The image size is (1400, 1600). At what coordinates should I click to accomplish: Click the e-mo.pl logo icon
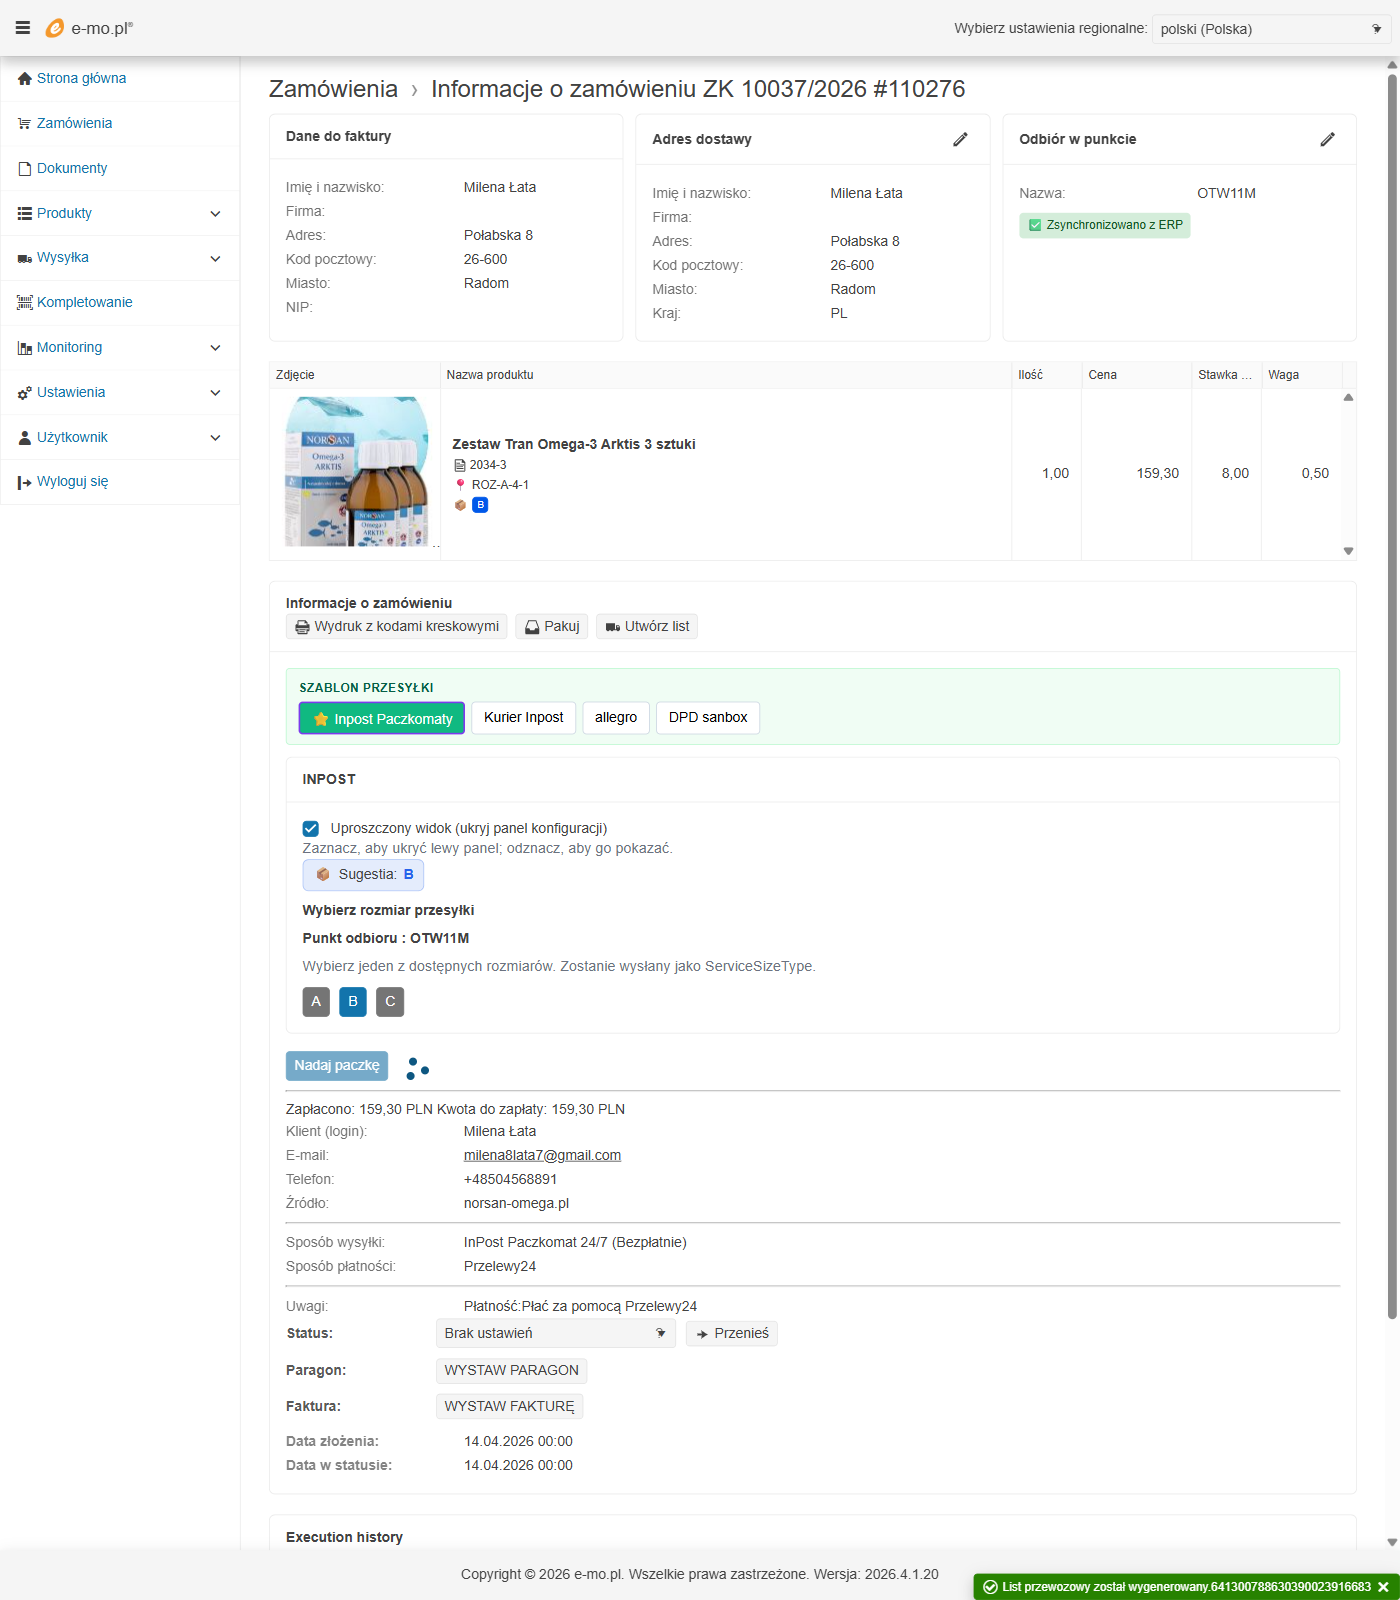[55, 28]
